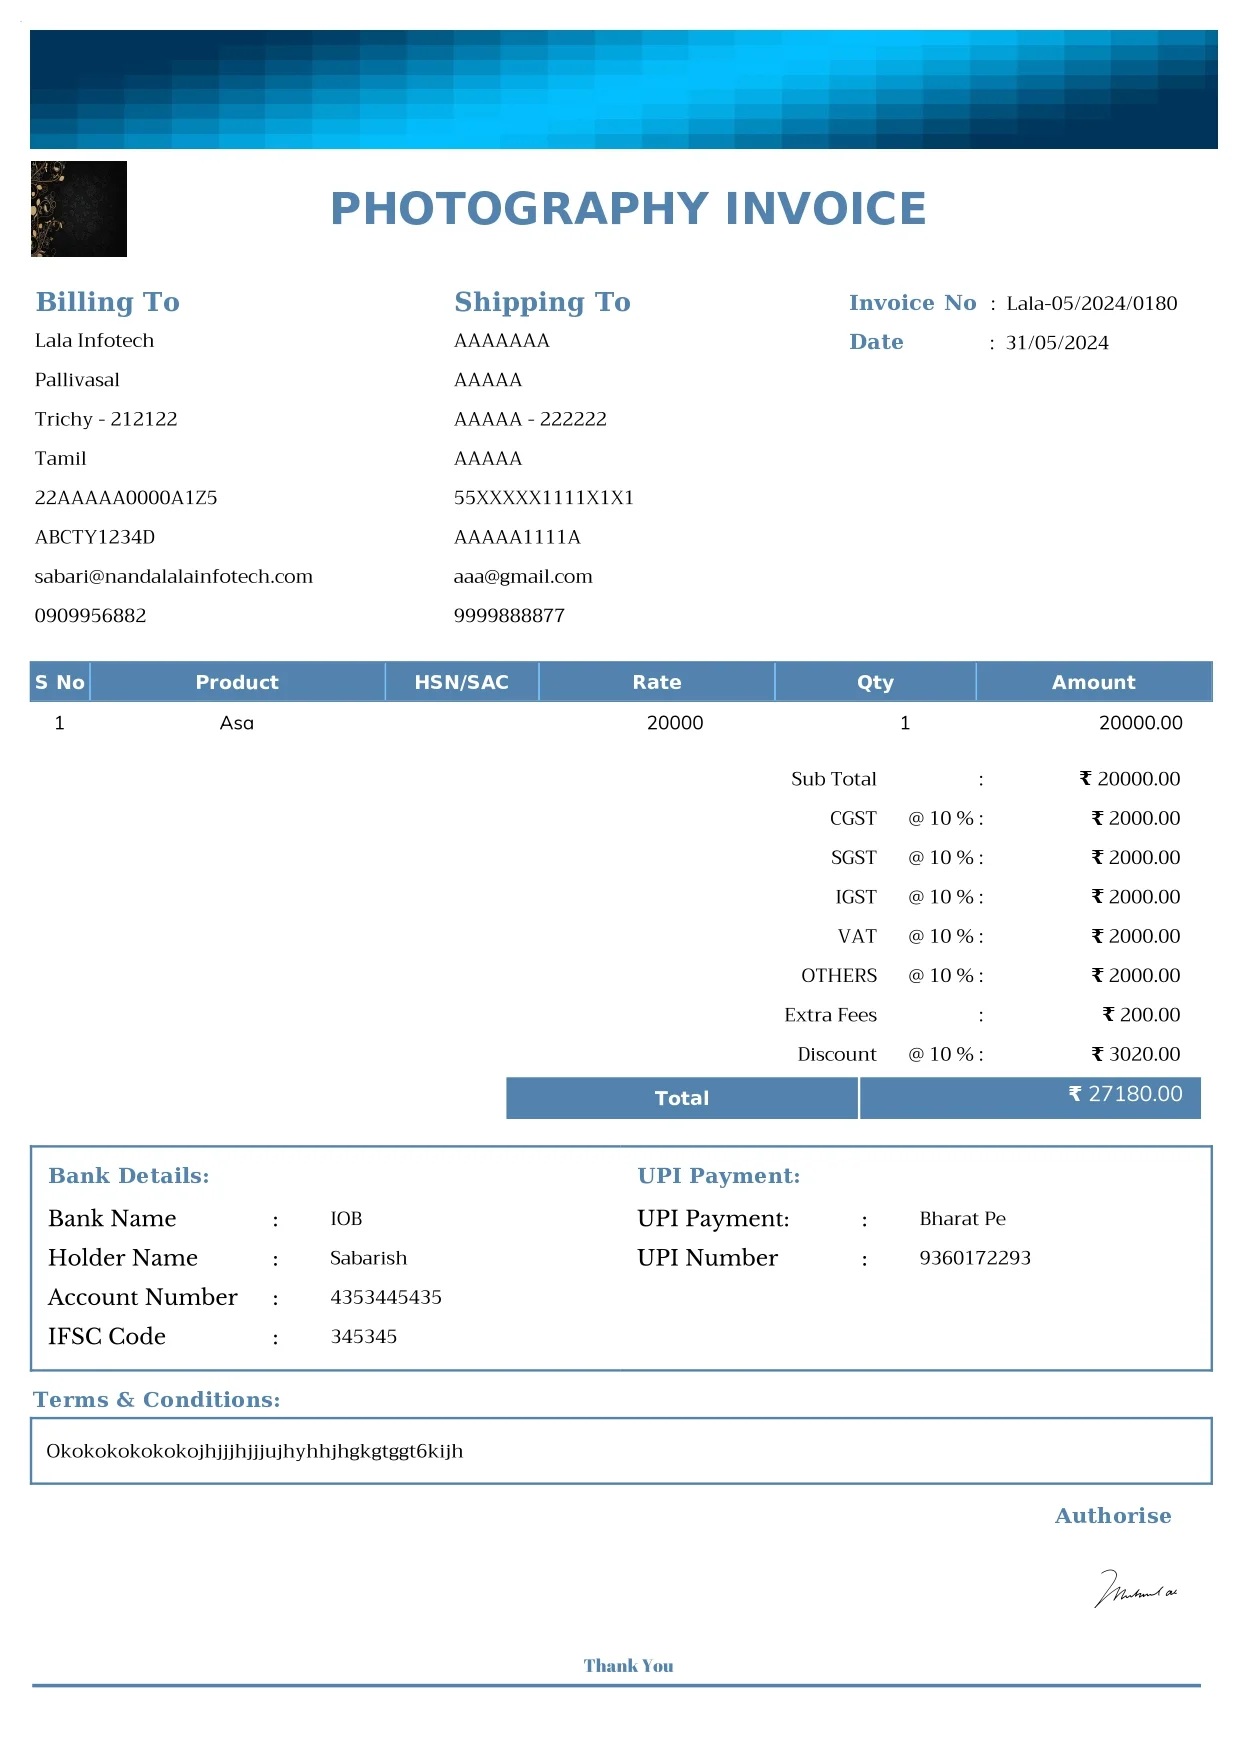Click the Thank You footer text
This screenshot has width=1240, height=1755.
(628, 1665)
